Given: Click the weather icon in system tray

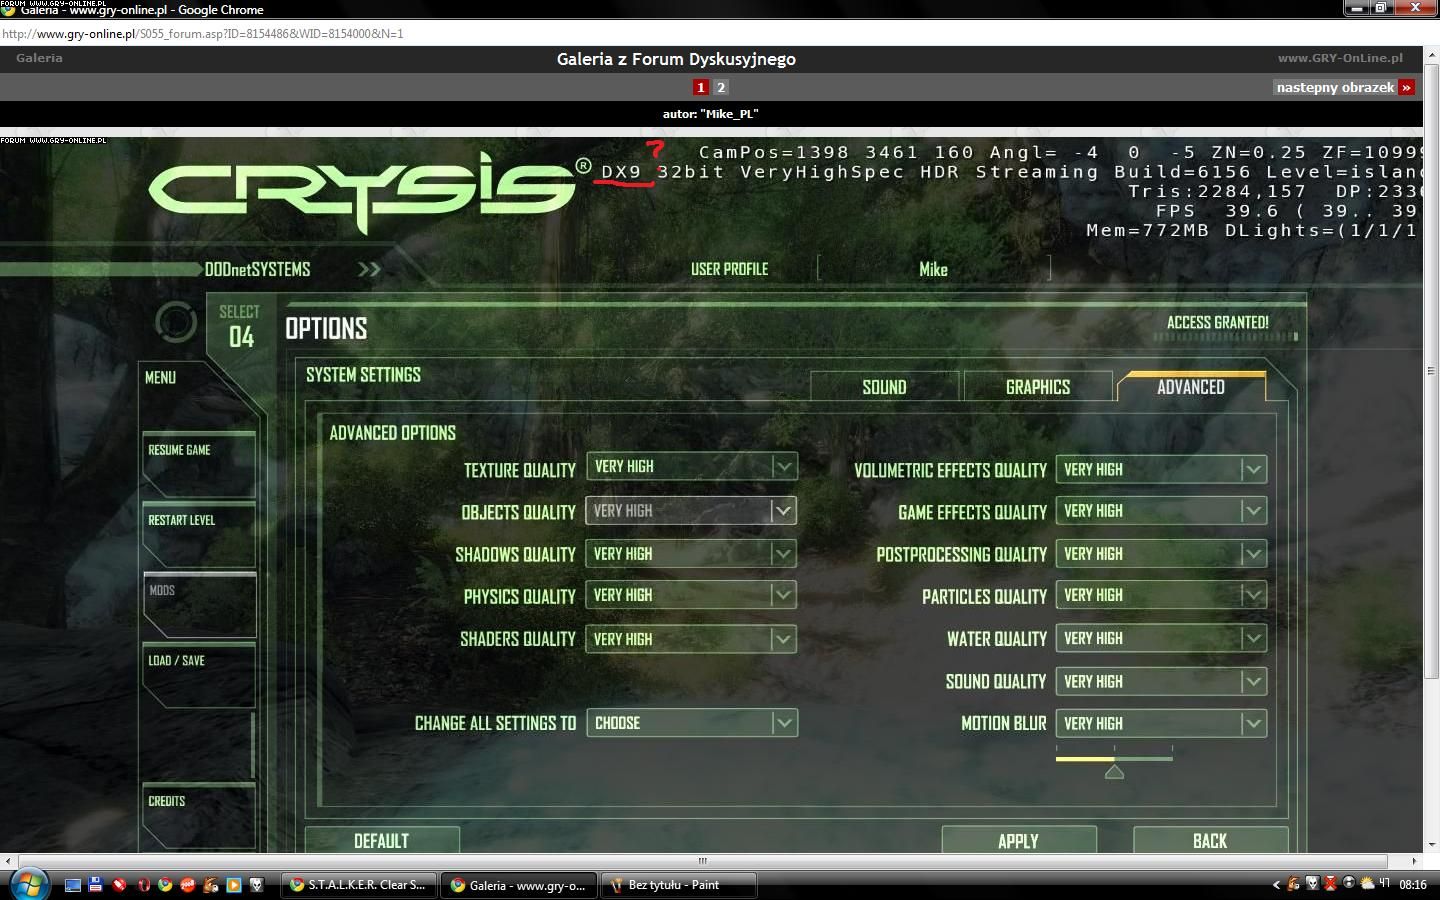Looking at the screenshot, I should click(x=1367, y=884).
